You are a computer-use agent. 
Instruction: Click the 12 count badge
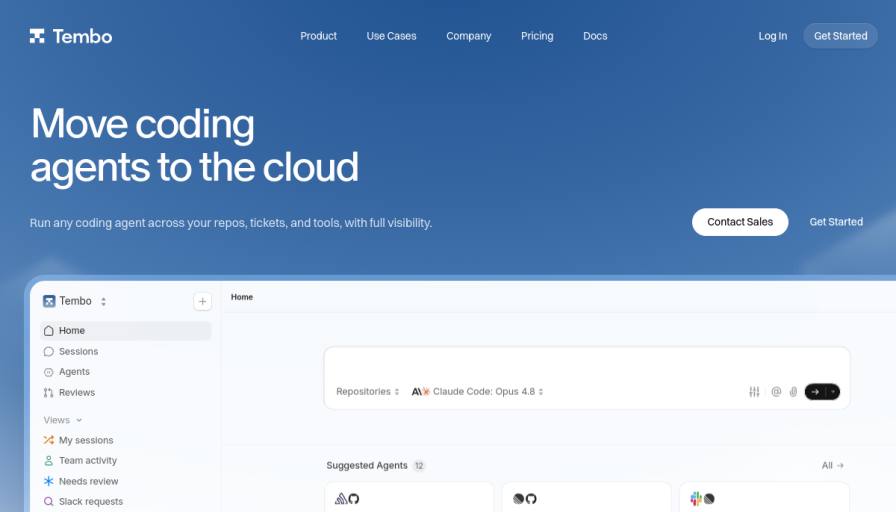pyautogui.click(x=419, y=466)
